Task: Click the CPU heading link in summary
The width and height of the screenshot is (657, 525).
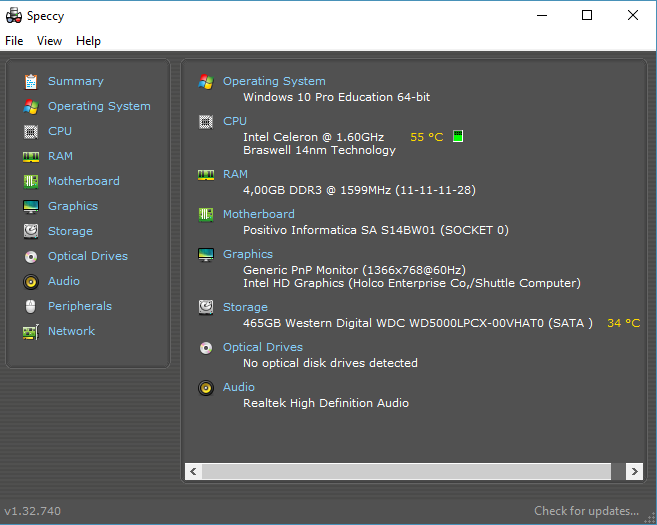Action: [x=235, y=121]
